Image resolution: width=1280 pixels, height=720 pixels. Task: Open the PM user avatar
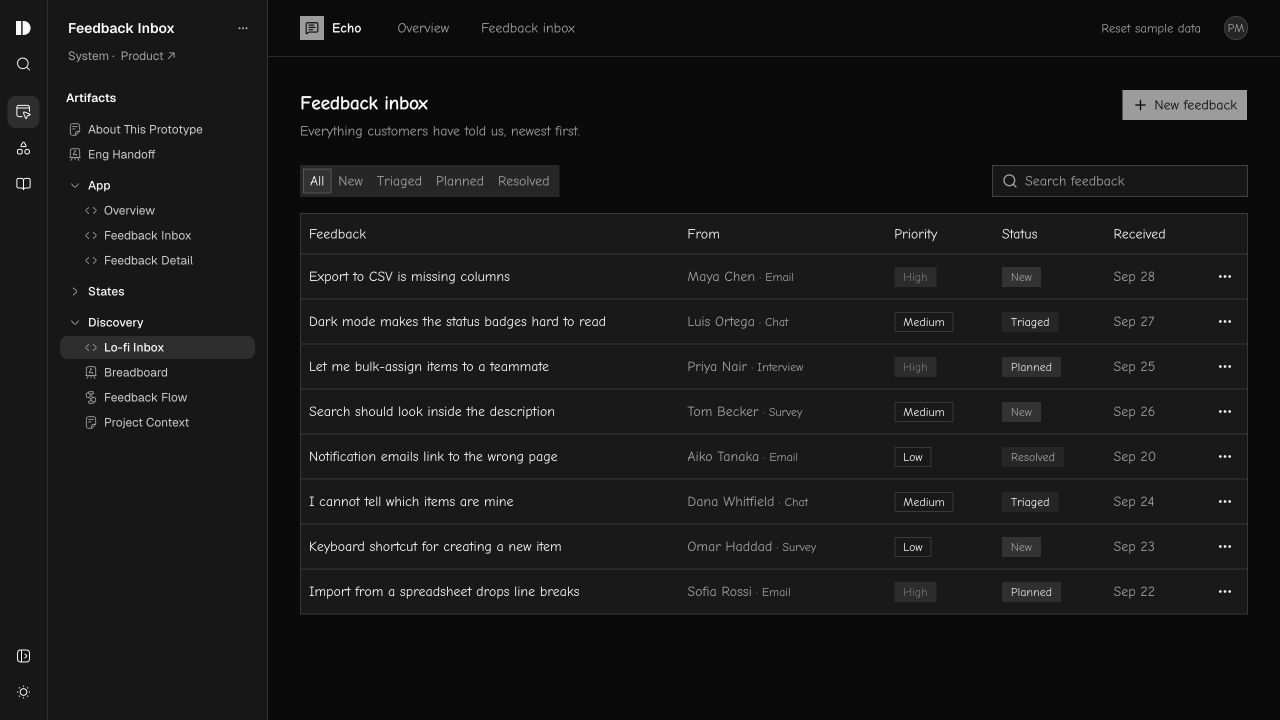1236,28
